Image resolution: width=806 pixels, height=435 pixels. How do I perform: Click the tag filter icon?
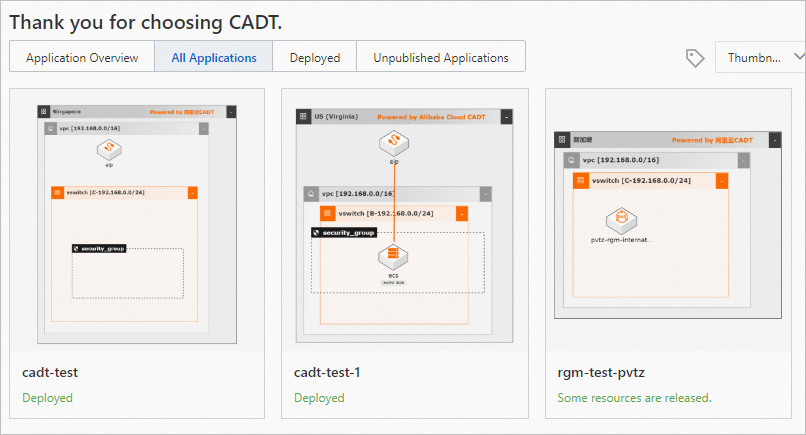(695, 58)
